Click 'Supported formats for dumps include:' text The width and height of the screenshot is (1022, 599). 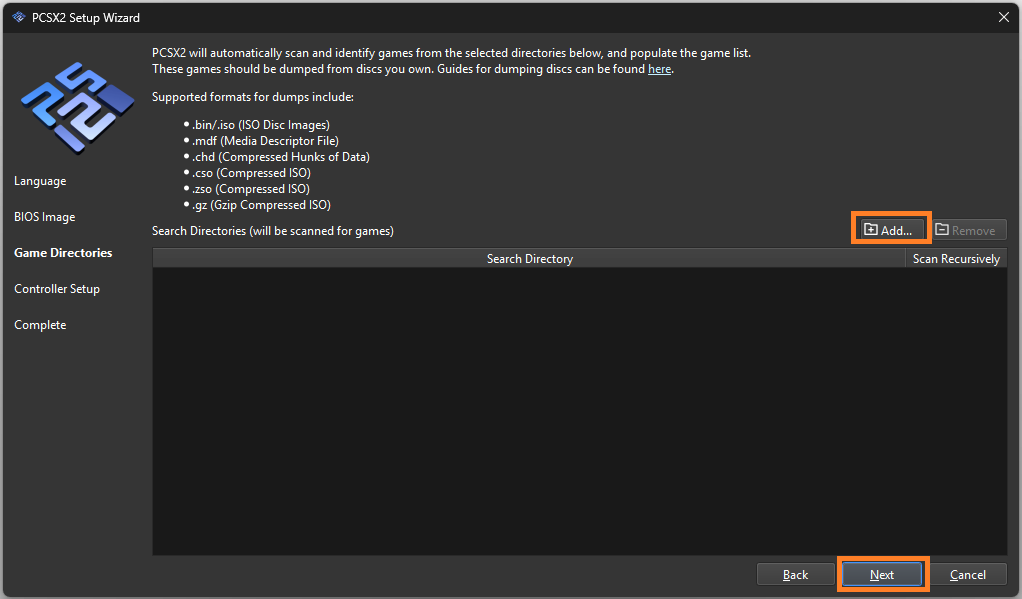pos(253,97)
